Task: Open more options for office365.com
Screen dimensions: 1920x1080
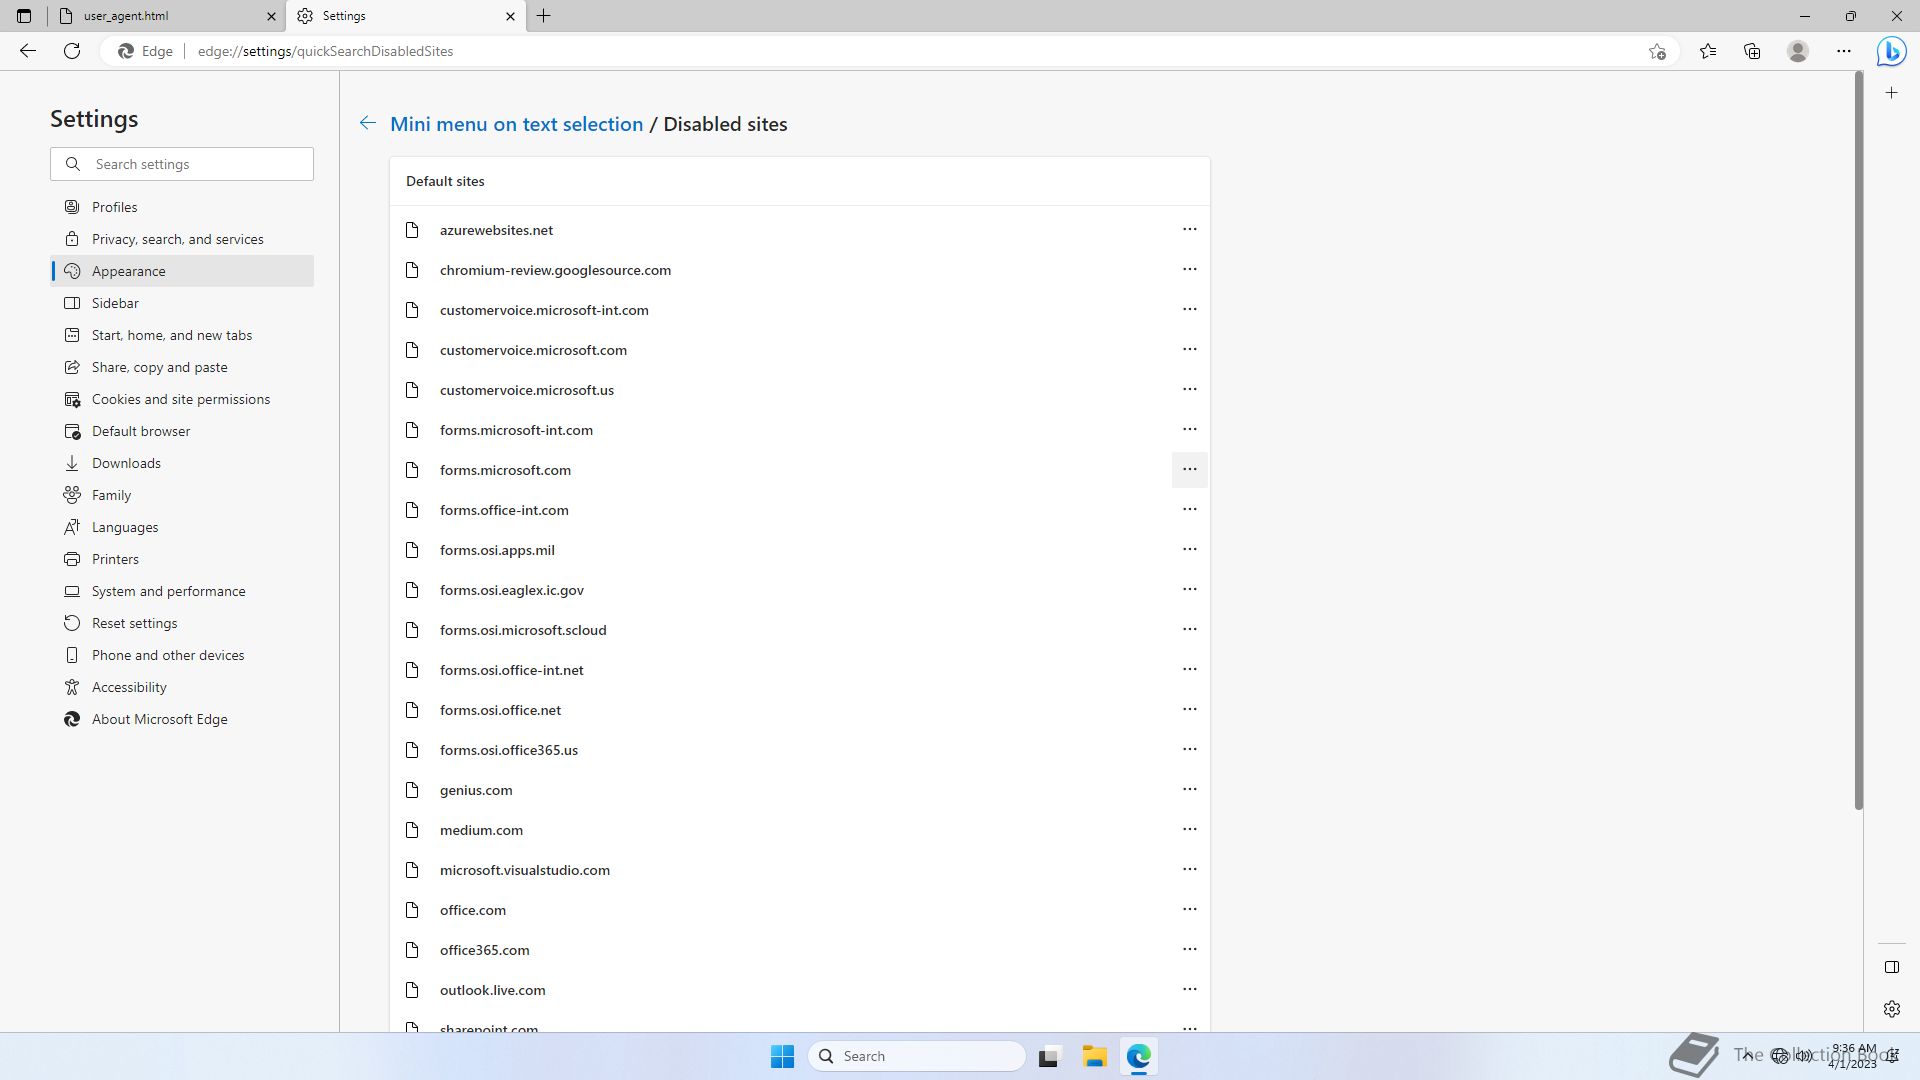Action: click(1189, 949)
